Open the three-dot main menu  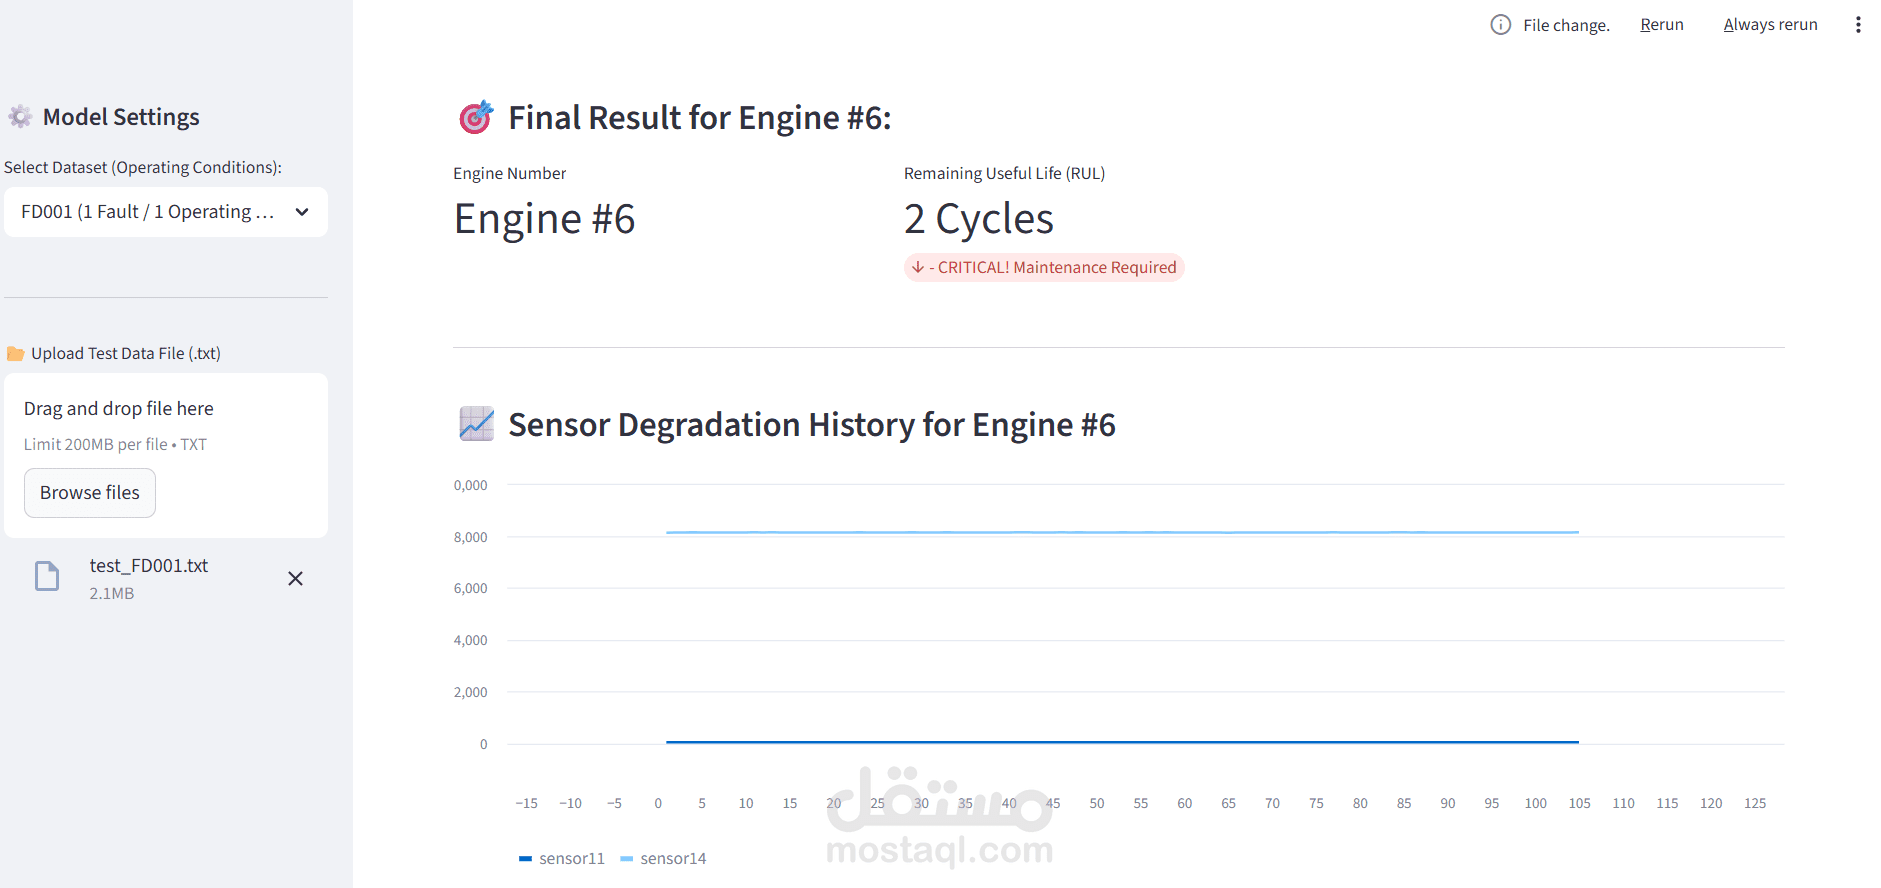(1858, 25)
